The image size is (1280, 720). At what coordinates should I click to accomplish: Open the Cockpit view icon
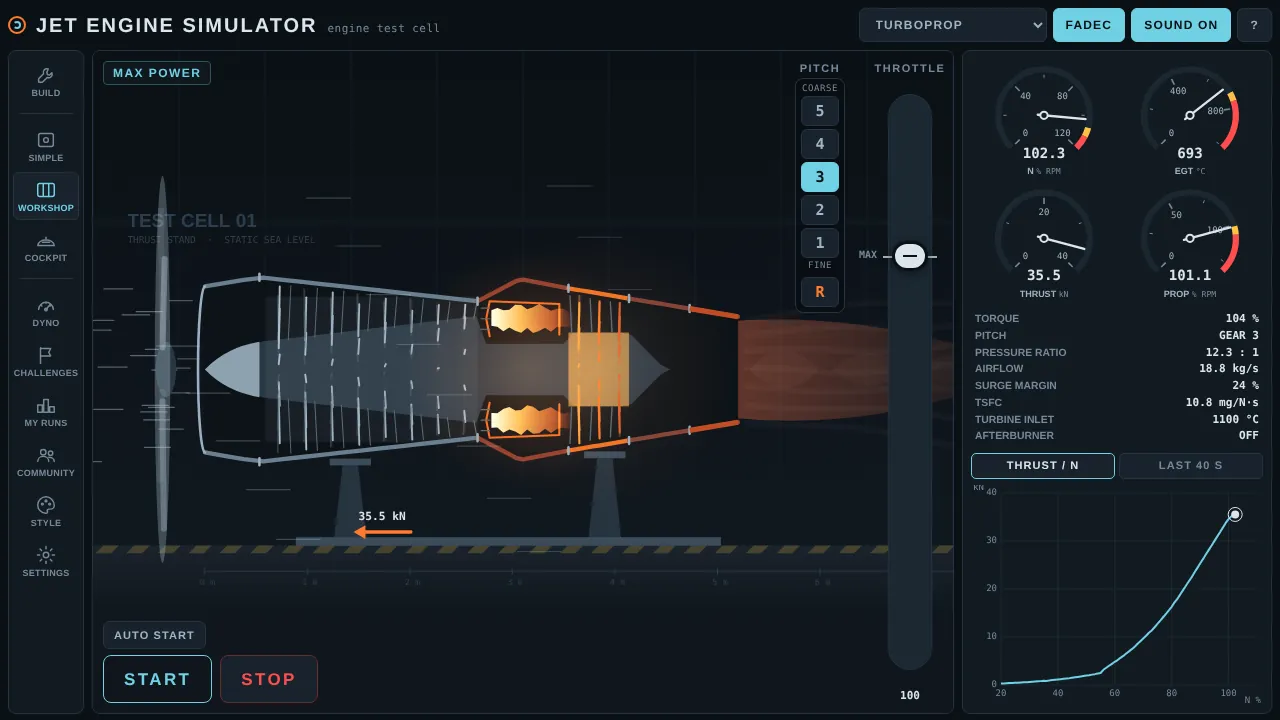tap(45, 240)
